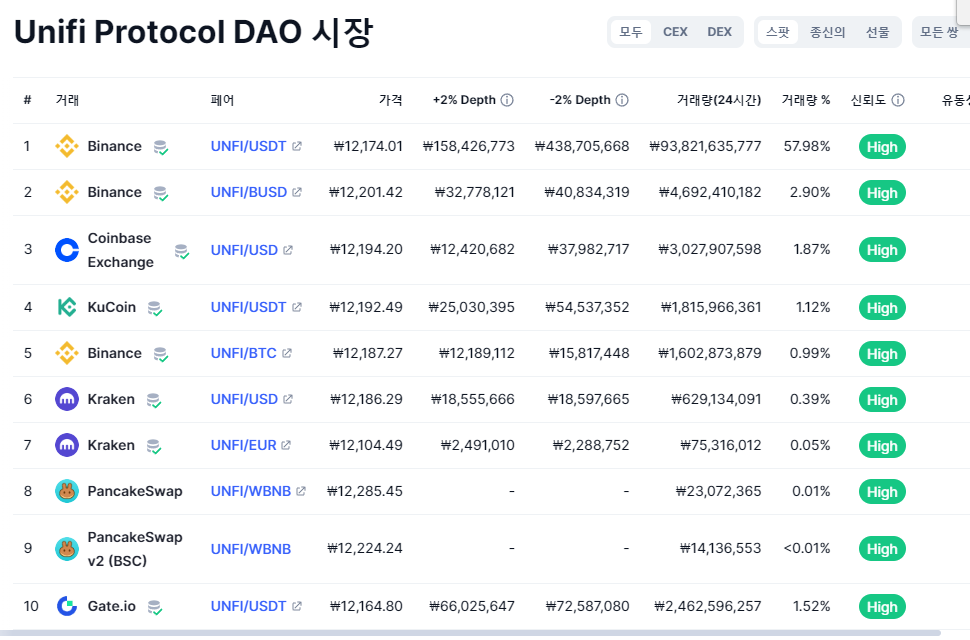
Task: Click reserves badge next to Coinbase Exchange
Action: (x=182, y=251)
